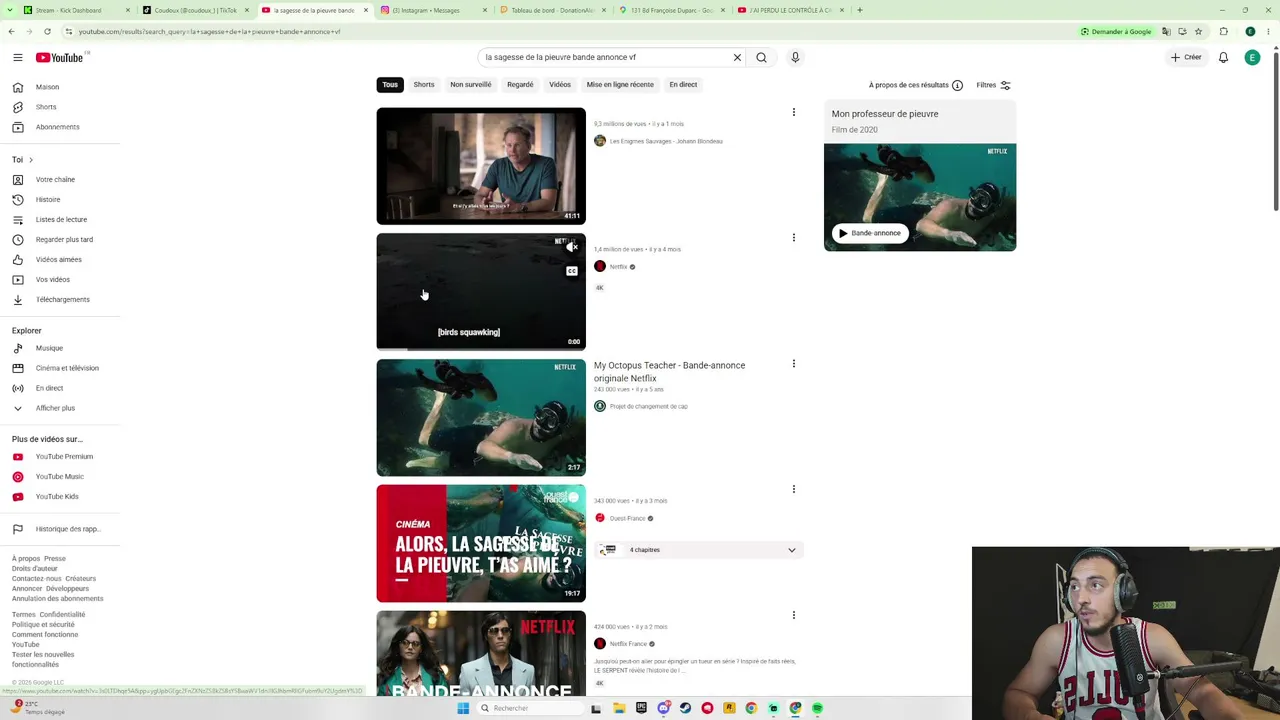The width and height of the screenshot is (1280, 720).
Task: Open the Créer dropdown button
Action: (1186, 57)
